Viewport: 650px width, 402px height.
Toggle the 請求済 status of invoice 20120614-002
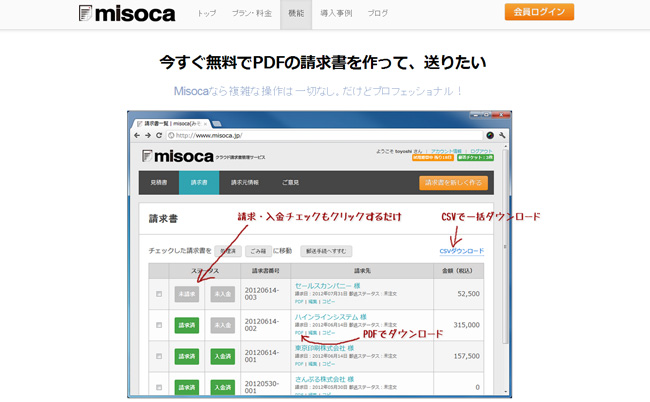click(x=187, y=325)
